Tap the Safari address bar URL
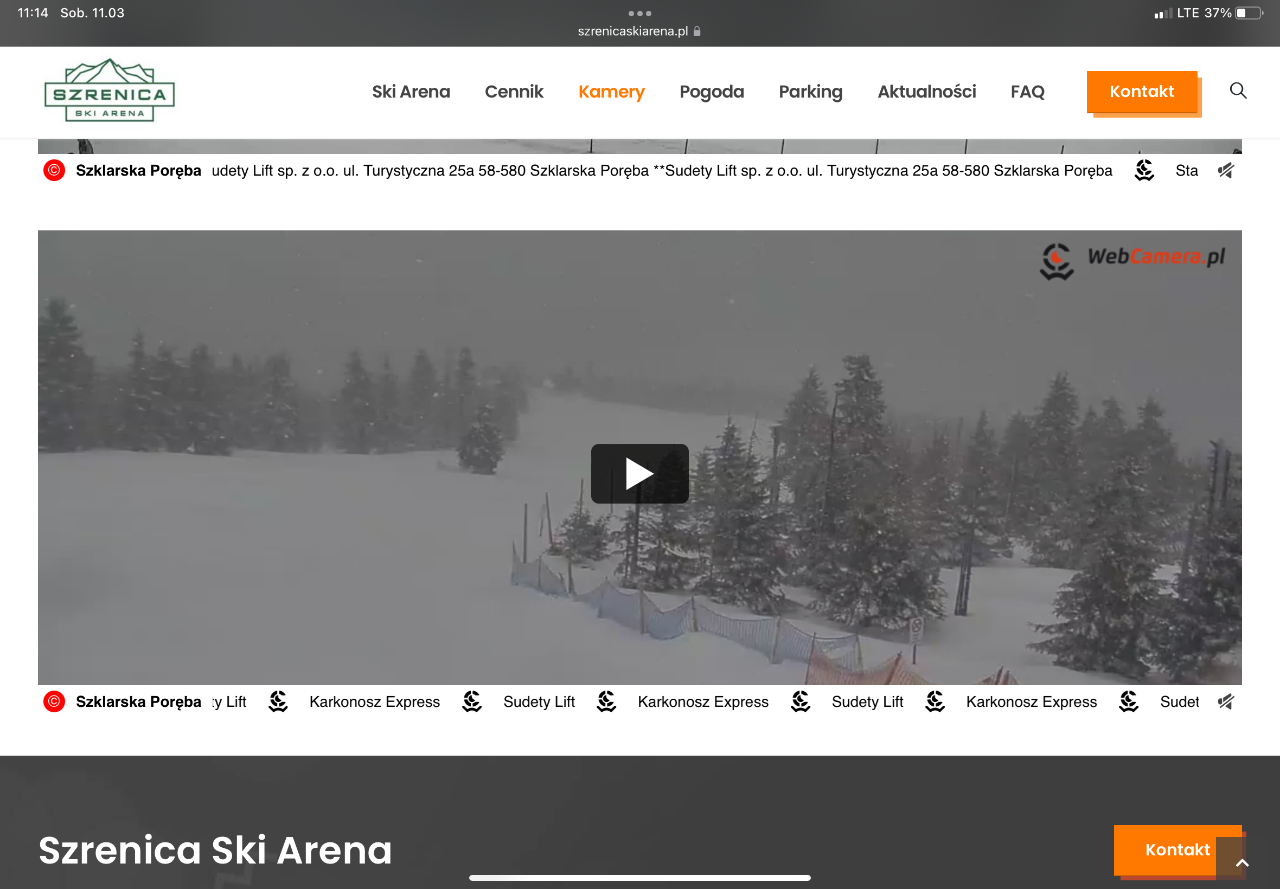The width and height of the screenshot is (1280, 889). coord(640,31)
